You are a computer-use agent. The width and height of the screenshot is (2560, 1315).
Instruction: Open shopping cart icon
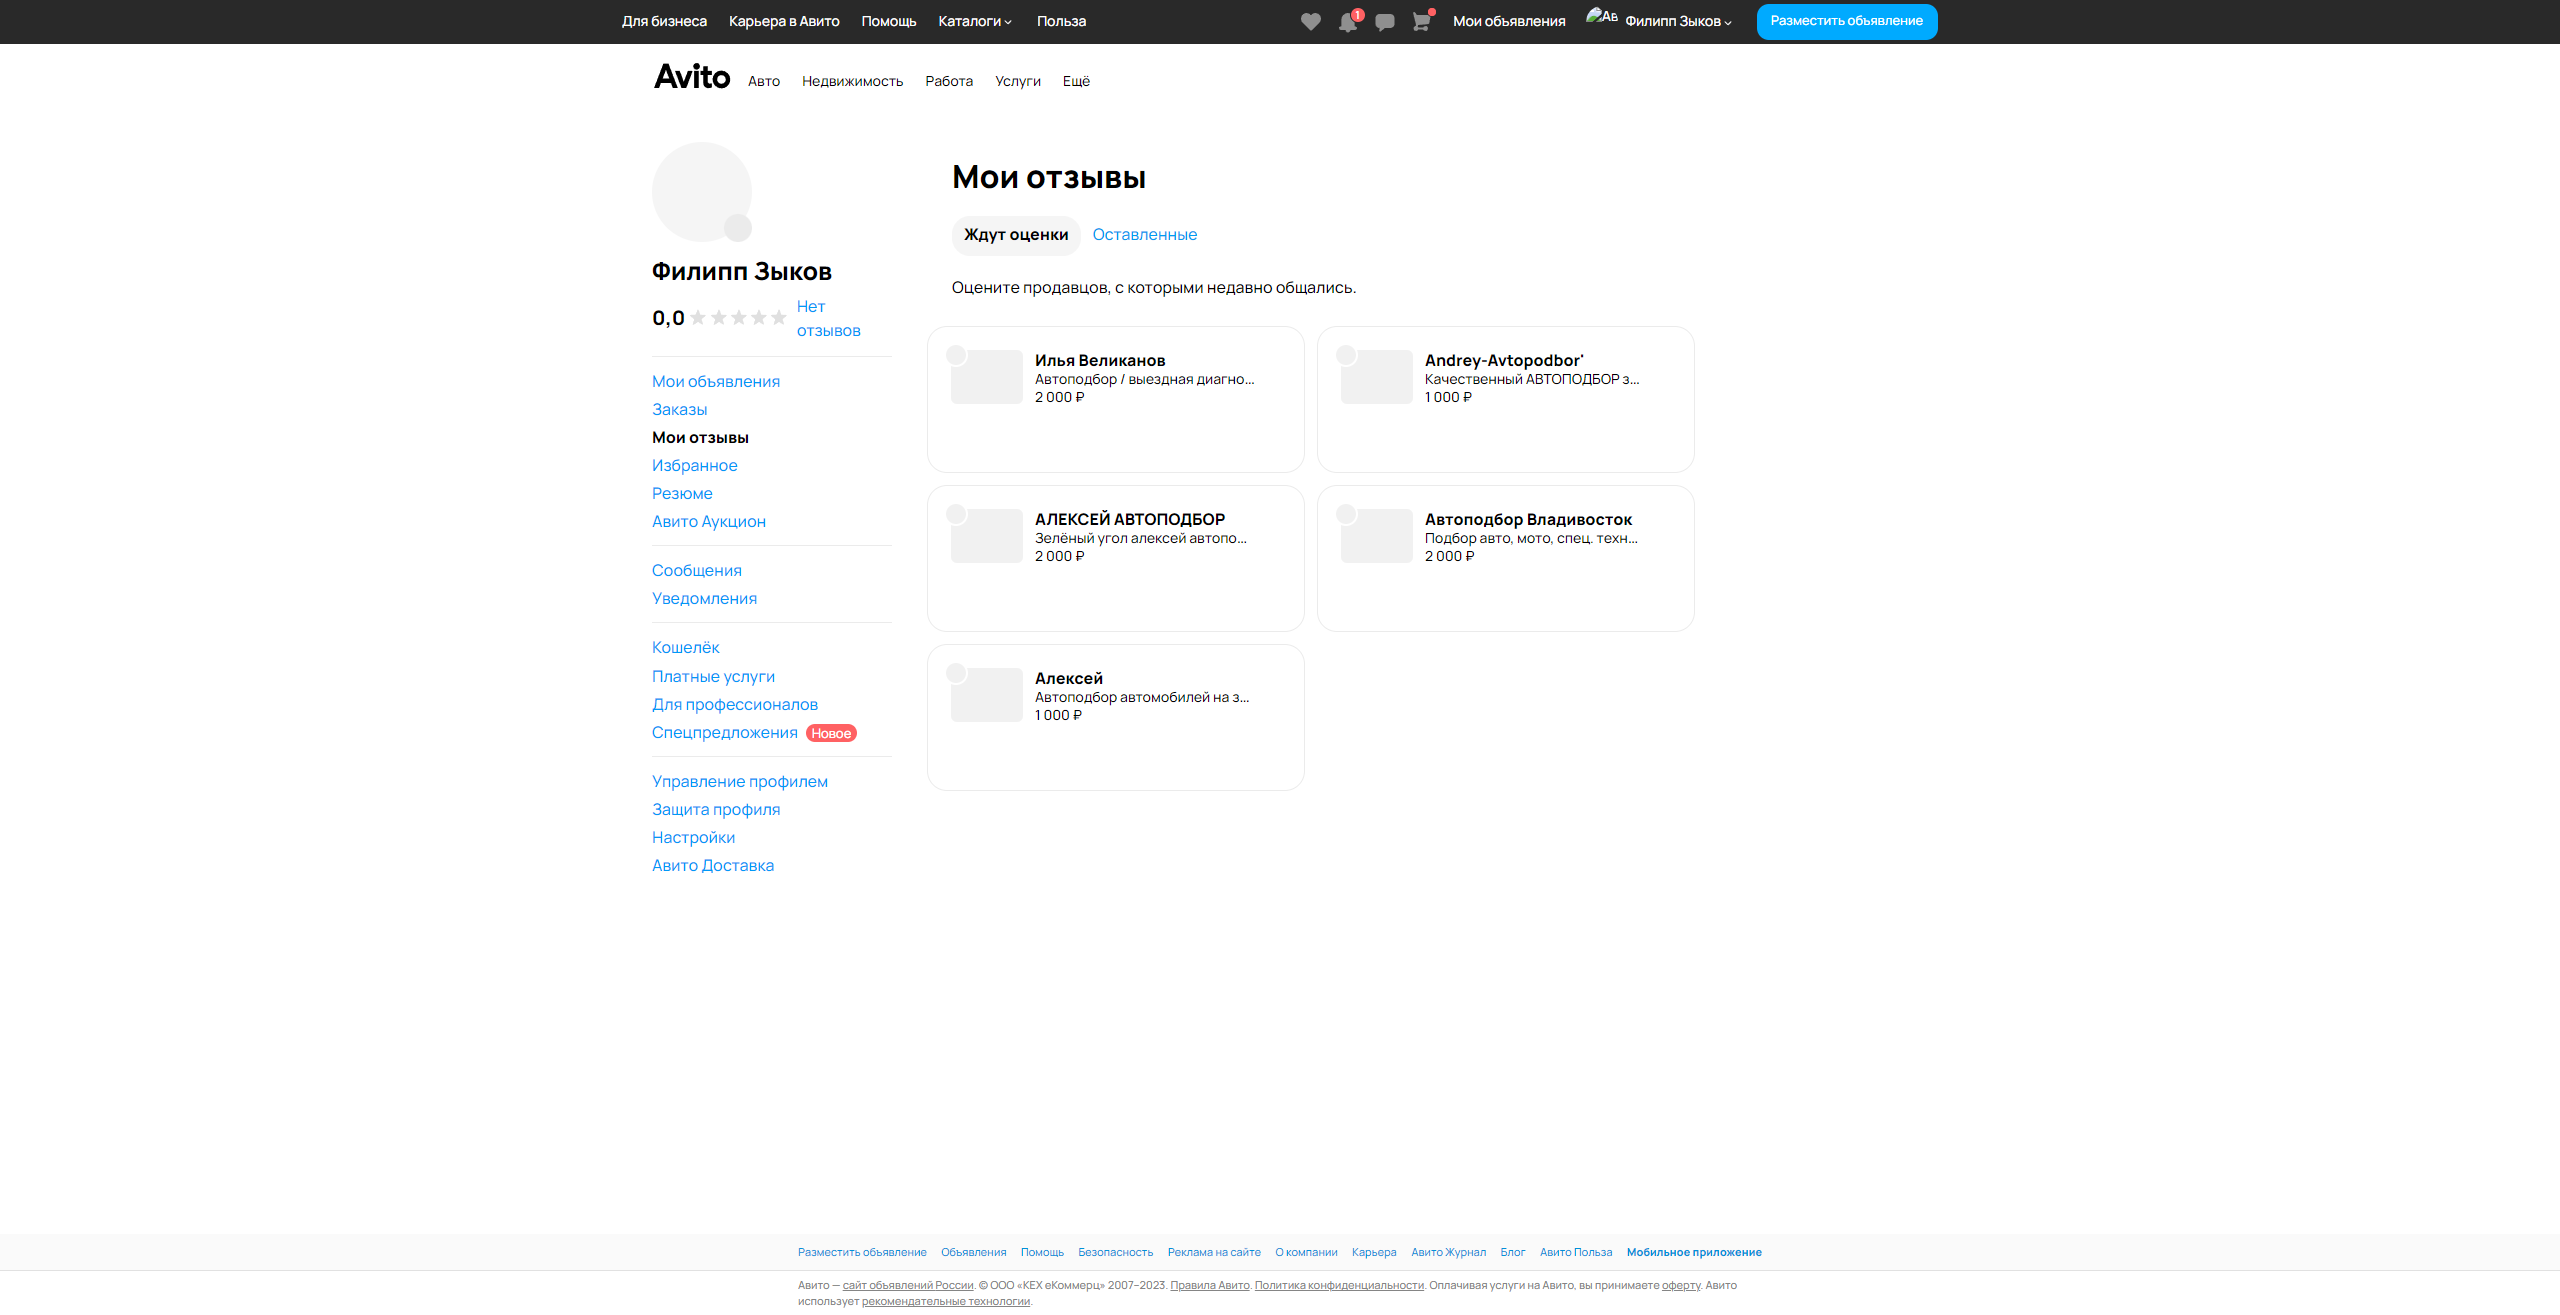1421,22
